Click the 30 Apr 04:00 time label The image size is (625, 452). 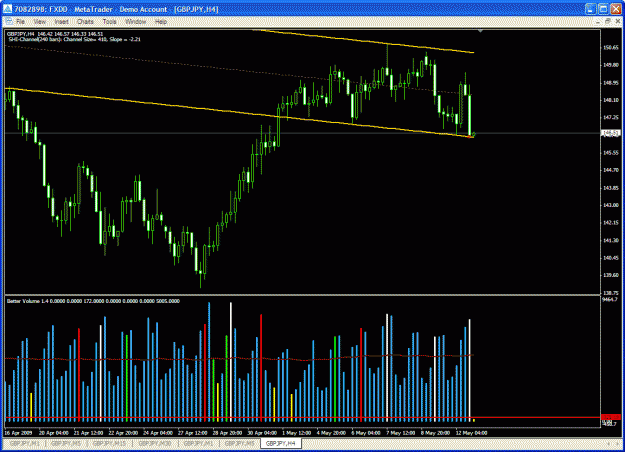[262, 433]
